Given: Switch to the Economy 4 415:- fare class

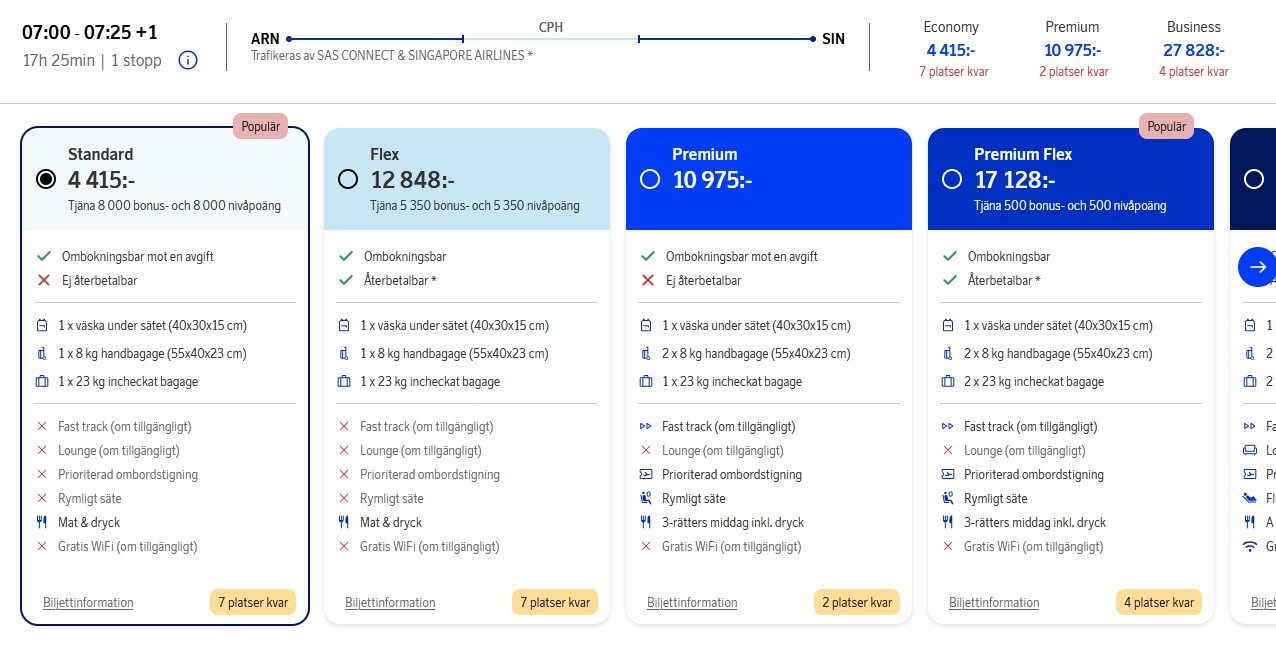Looking at the screenshot, I should [x=952, y=49].
